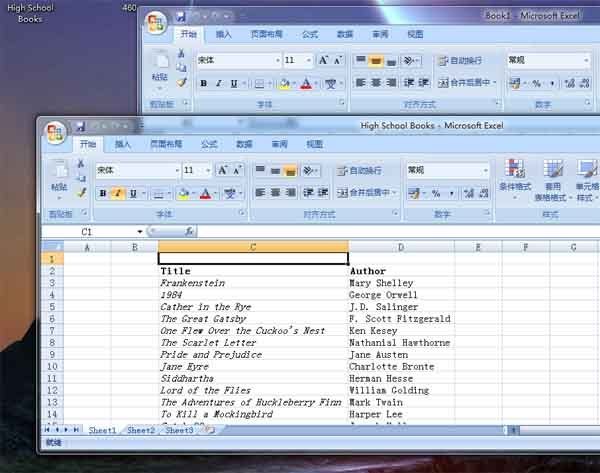Click format painter brush in Book1 window
The height and width of the screenshot is (473, 600).
(181, 82)
